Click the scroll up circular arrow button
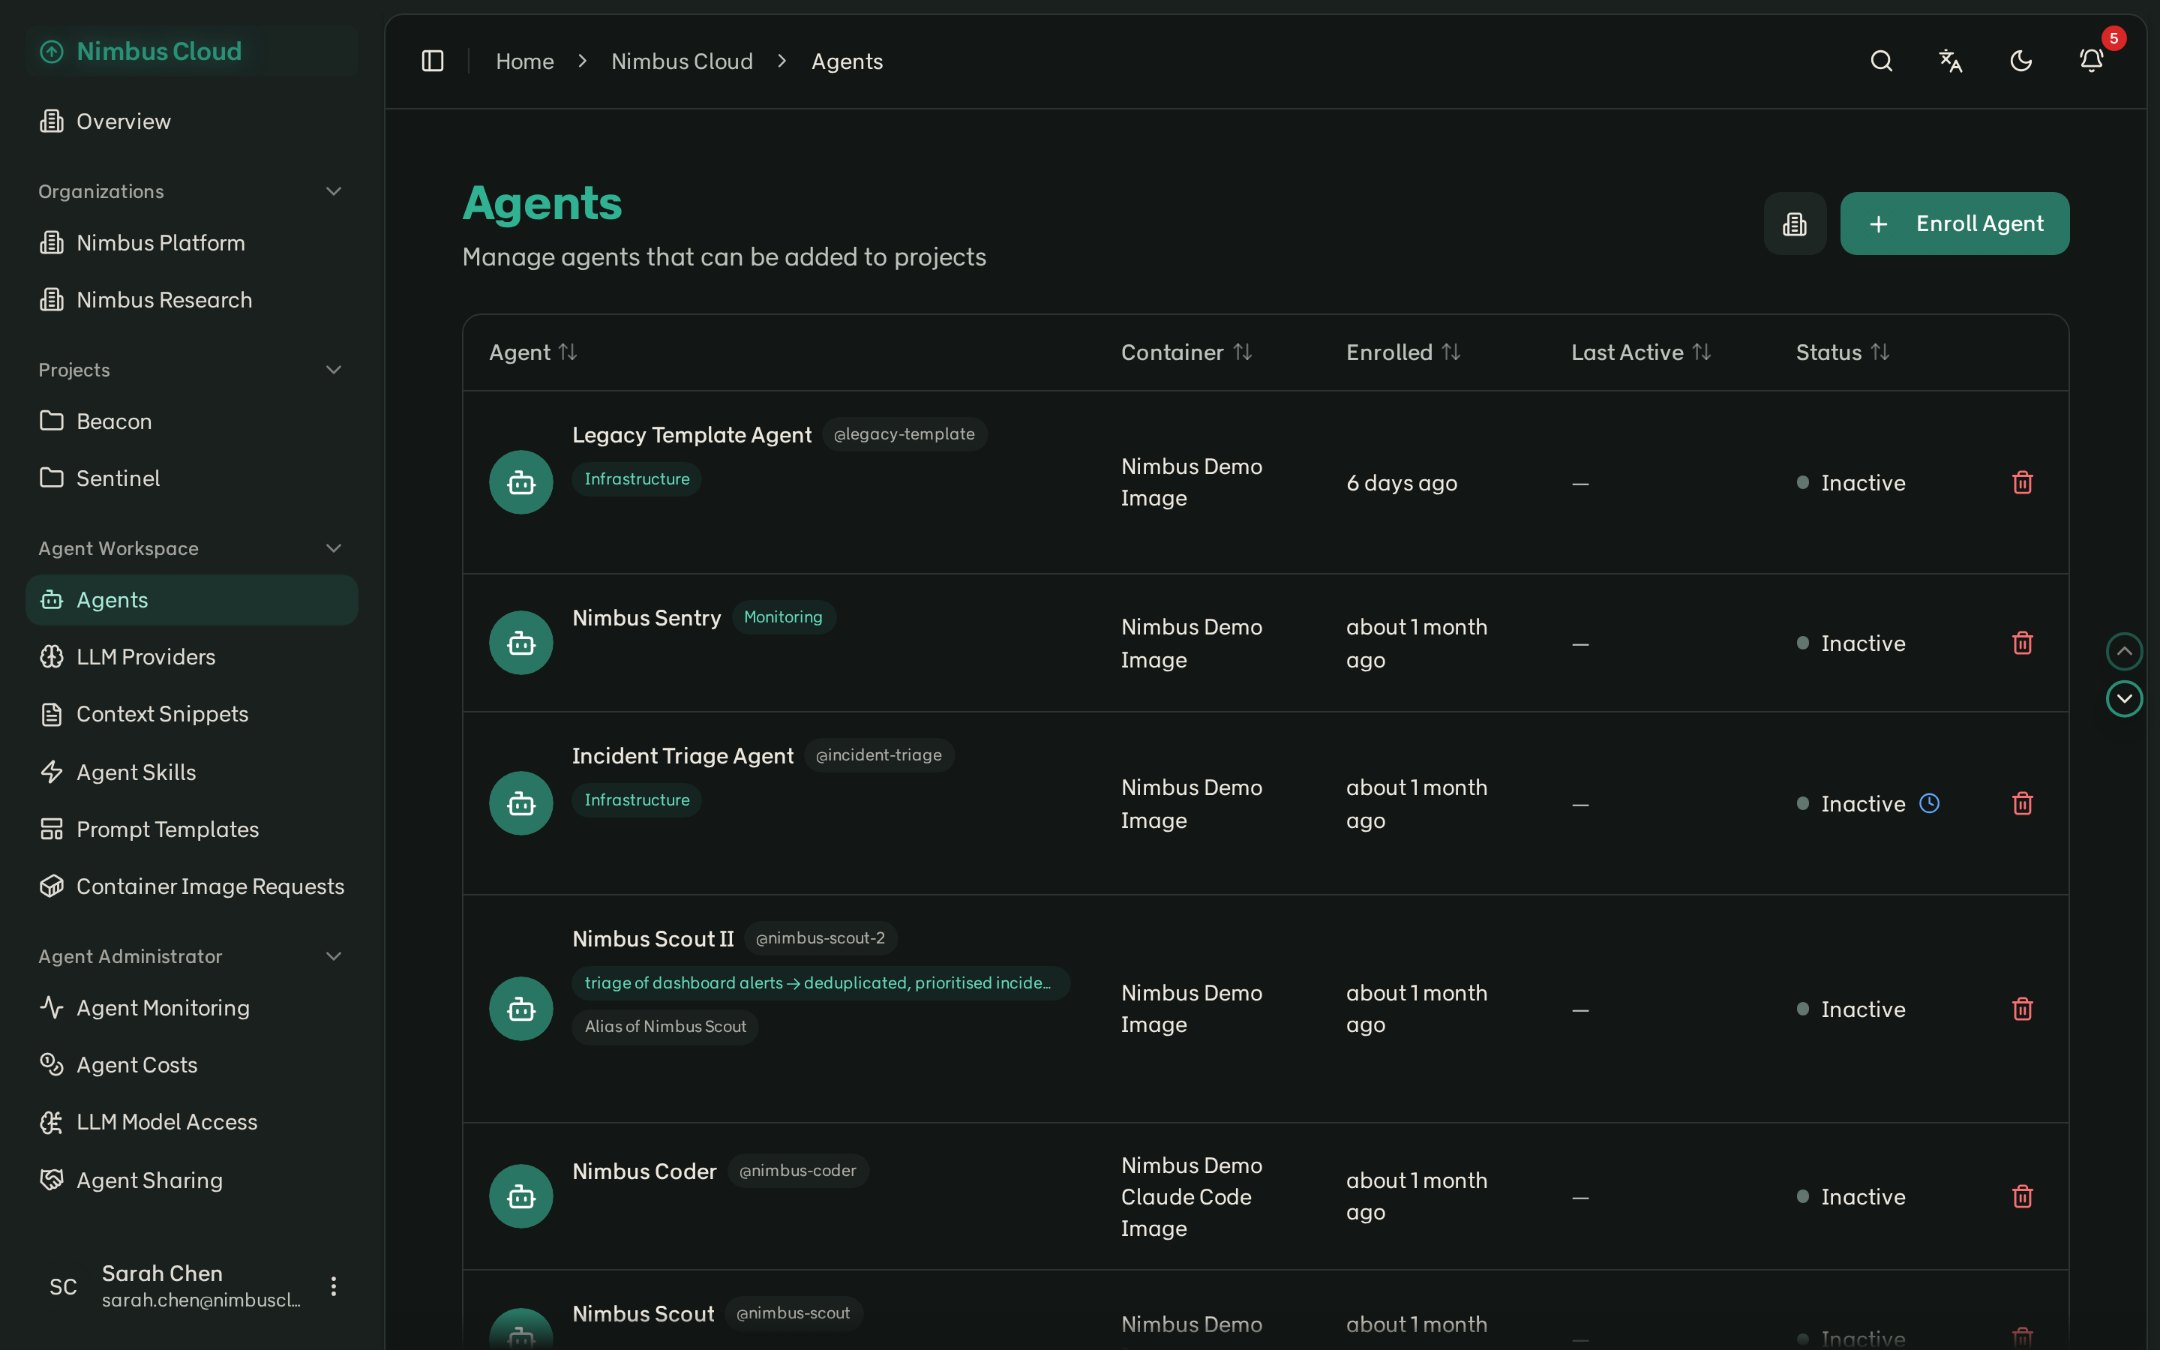Screen dimensions: 2160x1350 (x=2124, y=651)
